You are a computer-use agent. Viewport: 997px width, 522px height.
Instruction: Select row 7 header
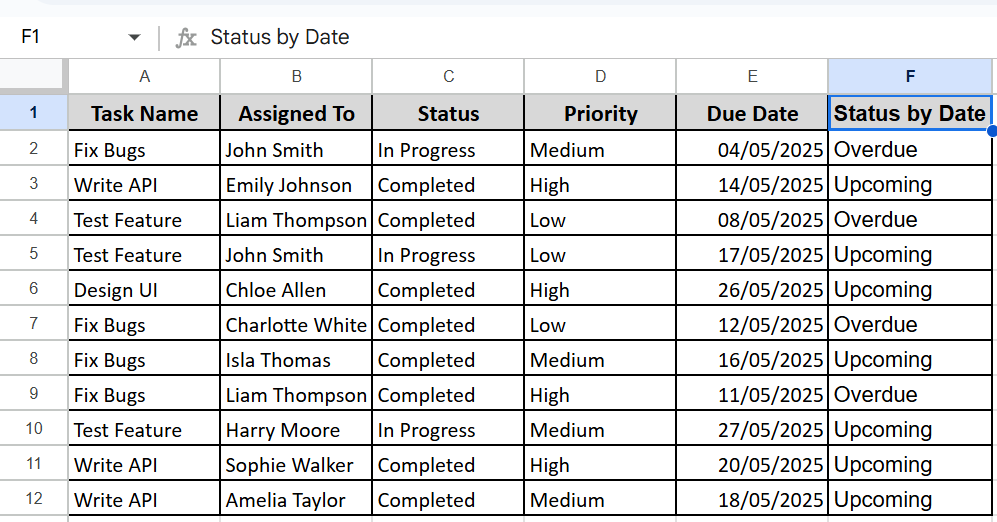click(x=33, y=323)
